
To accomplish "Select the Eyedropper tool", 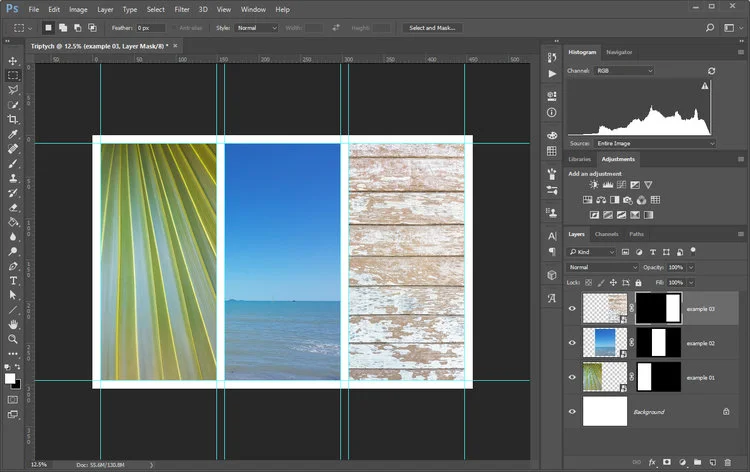I will point(13,134).
